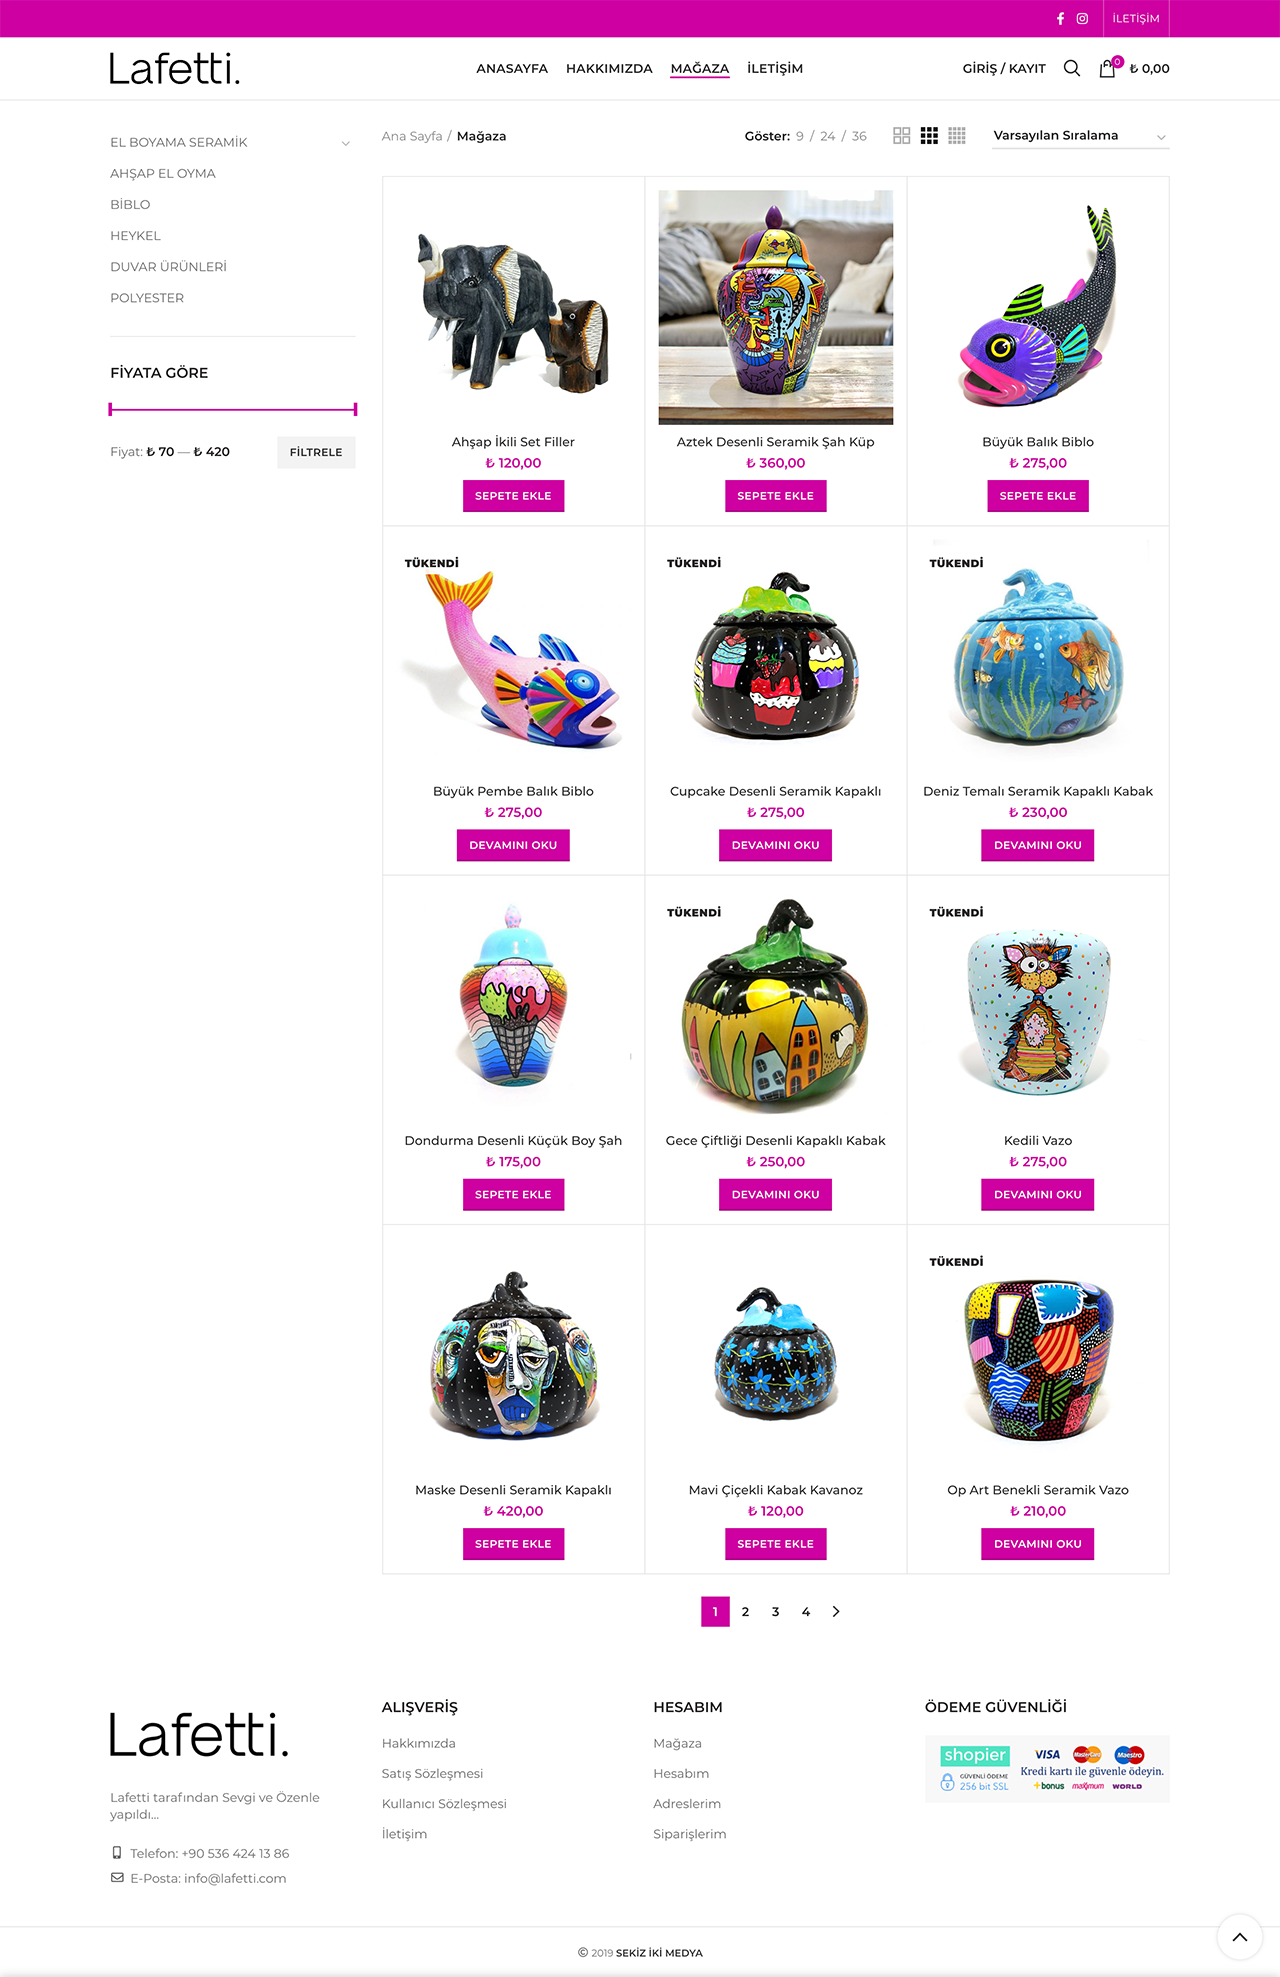Go to Anasayfa in navigation

[x=512, y=68]
